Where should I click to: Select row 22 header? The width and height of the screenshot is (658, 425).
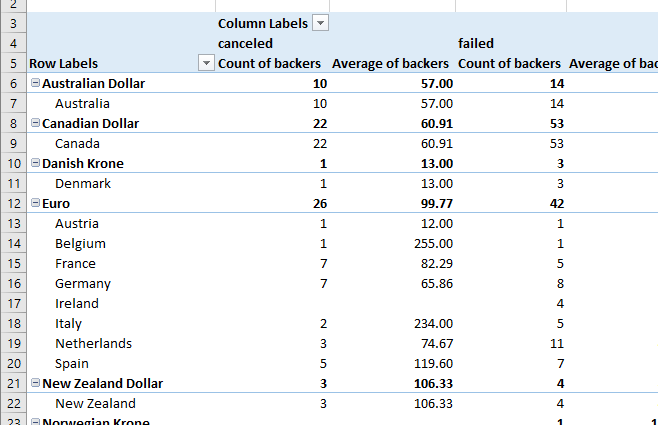13,403
